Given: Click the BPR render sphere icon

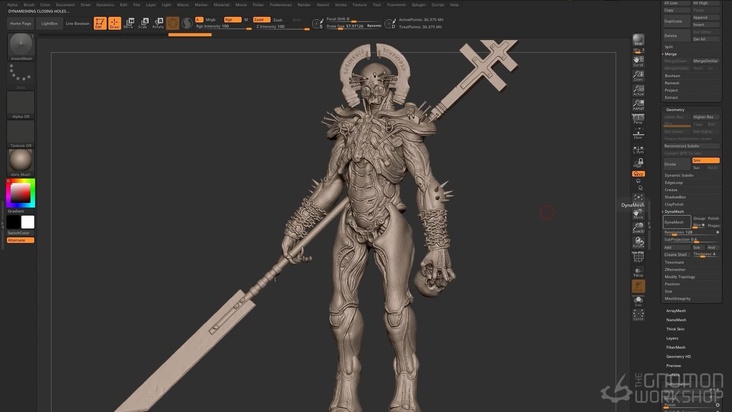Looking at the screenshot, I should pos(638,40).
